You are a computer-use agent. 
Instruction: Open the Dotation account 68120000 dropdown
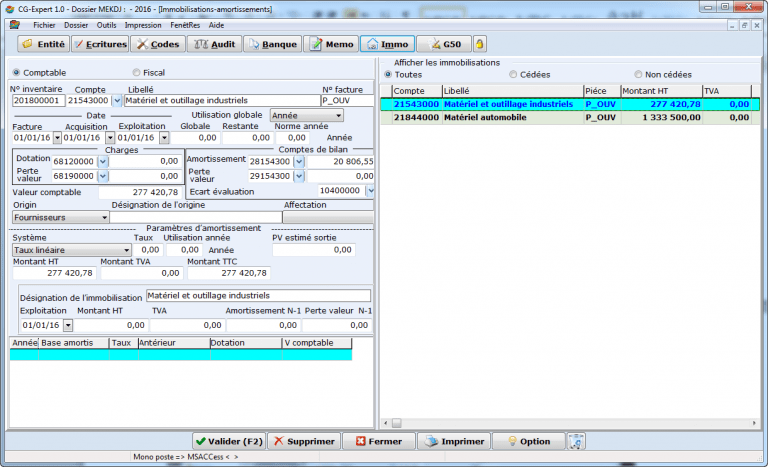[102, 161]
